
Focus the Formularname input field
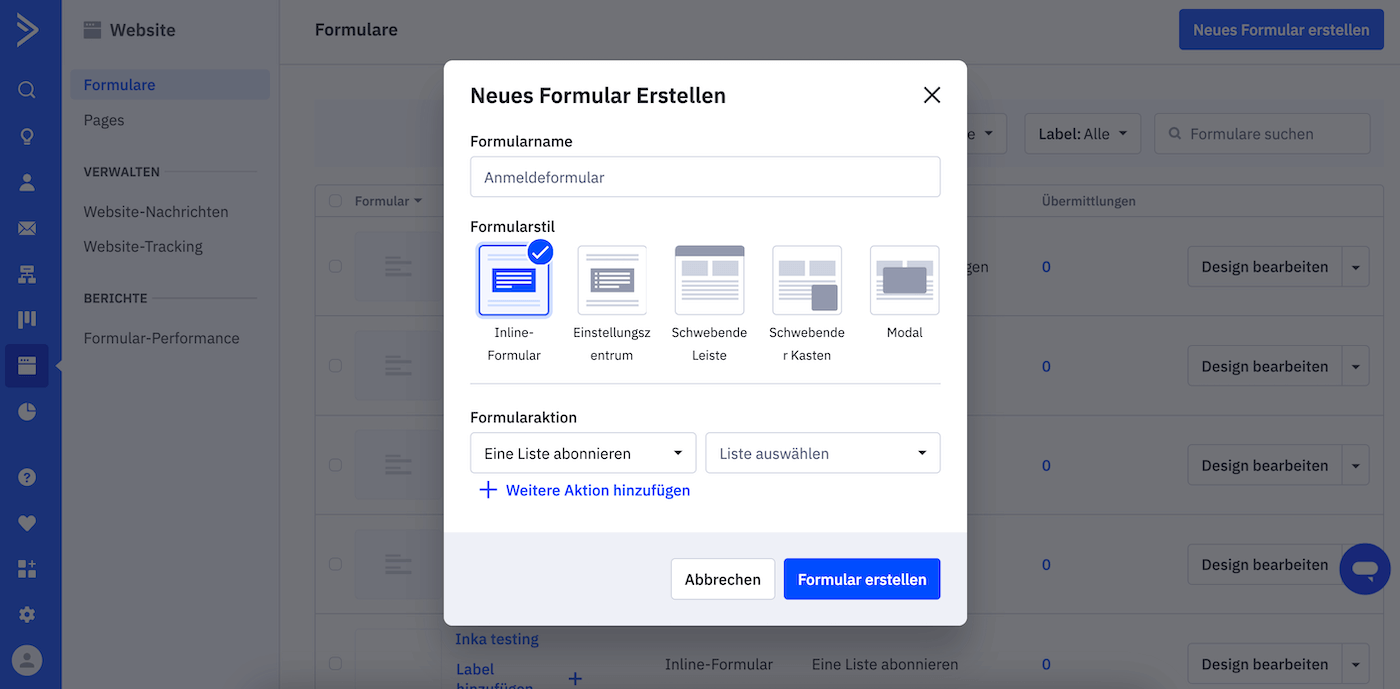point(705,177)
